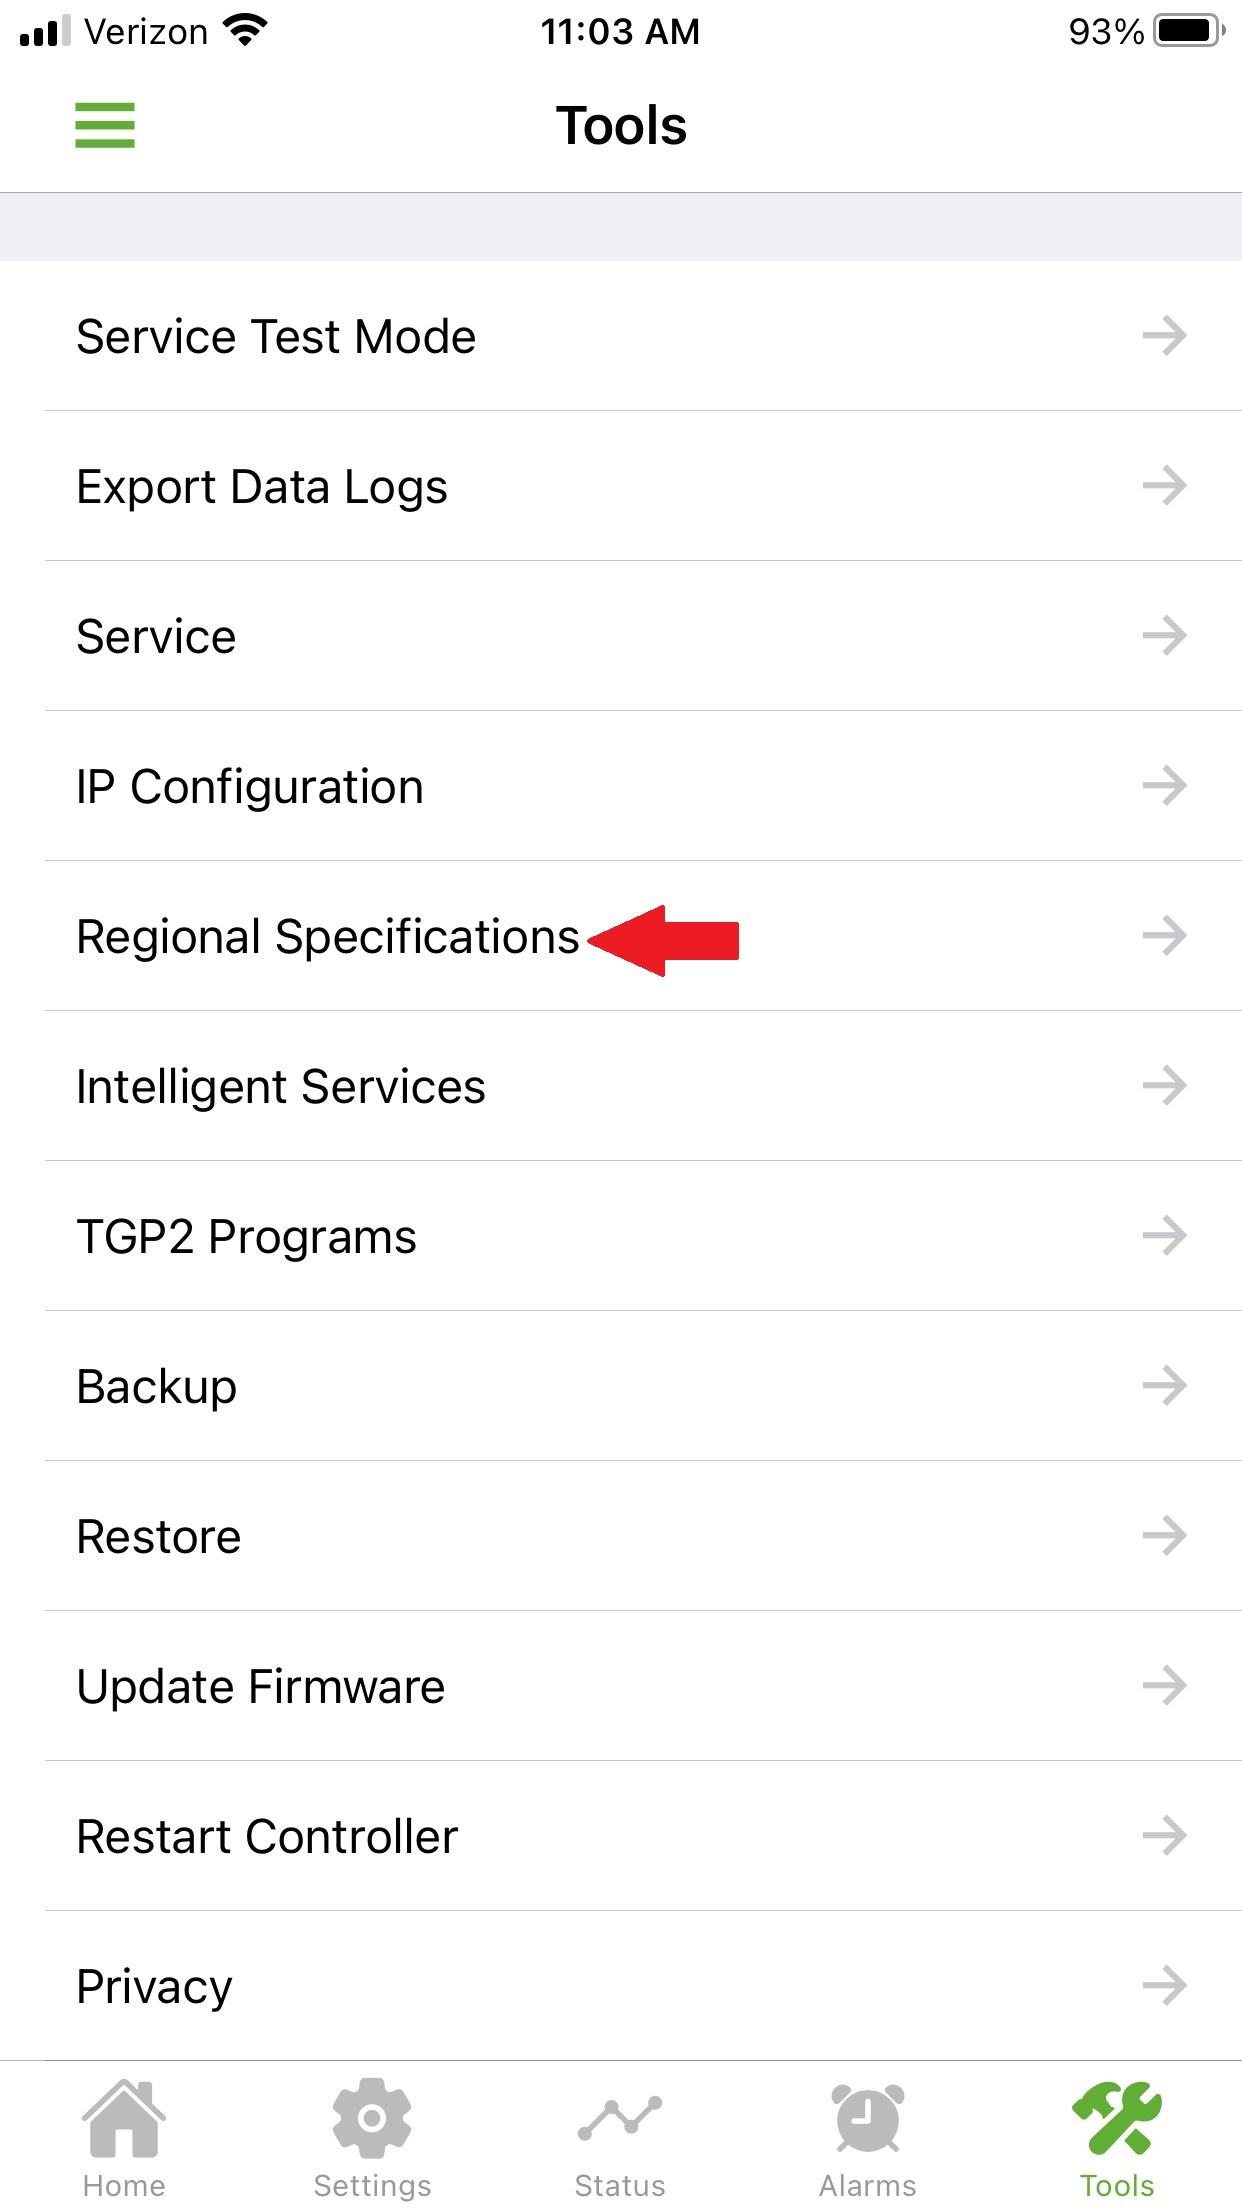Open the Privacy entry
Screen dimensions: 1242x2208
pos(155,1987)
